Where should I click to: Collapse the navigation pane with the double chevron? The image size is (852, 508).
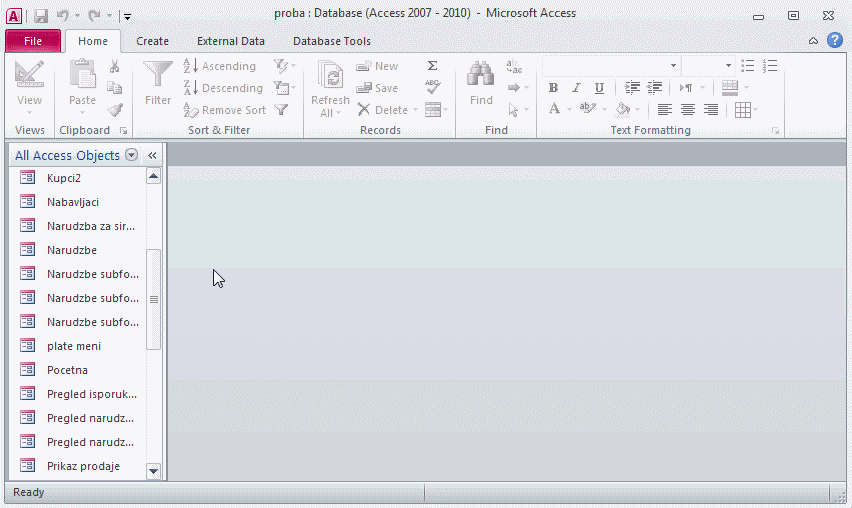click(153, 155)
